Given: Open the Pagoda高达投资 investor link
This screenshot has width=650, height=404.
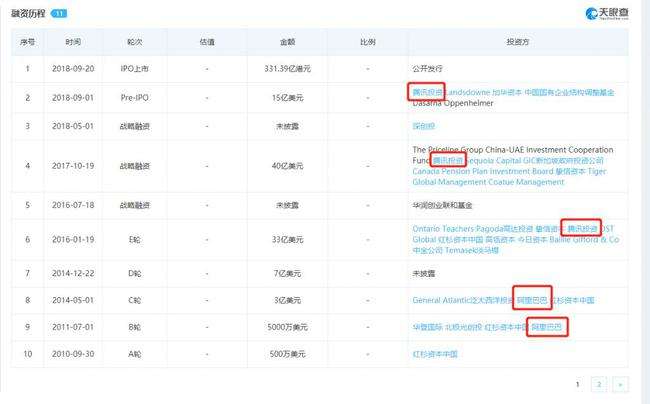Looking at the screenshot, I should (504, 229).
